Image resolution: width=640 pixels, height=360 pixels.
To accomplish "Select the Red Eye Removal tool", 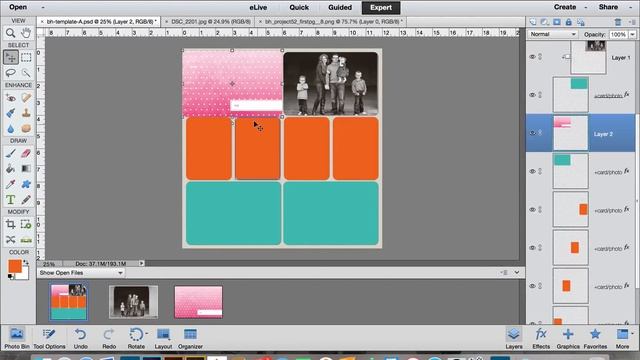I will click(x=11, y=98).
